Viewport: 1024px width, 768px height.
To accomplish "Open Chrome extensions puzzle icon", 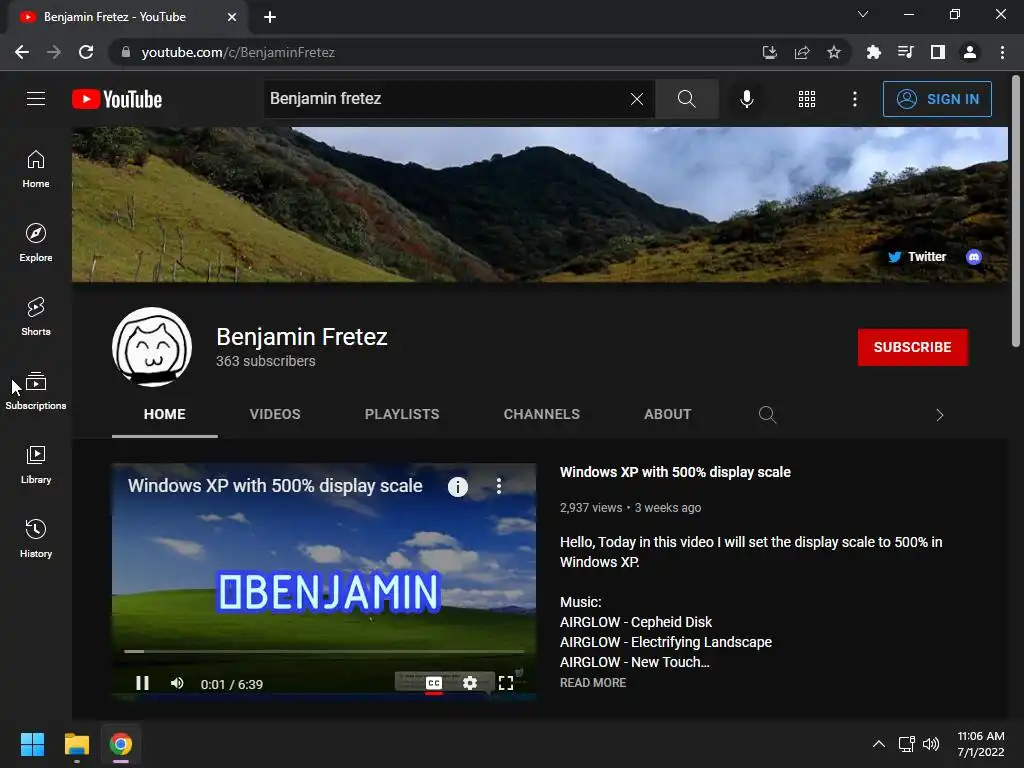I will coord(873,52).
